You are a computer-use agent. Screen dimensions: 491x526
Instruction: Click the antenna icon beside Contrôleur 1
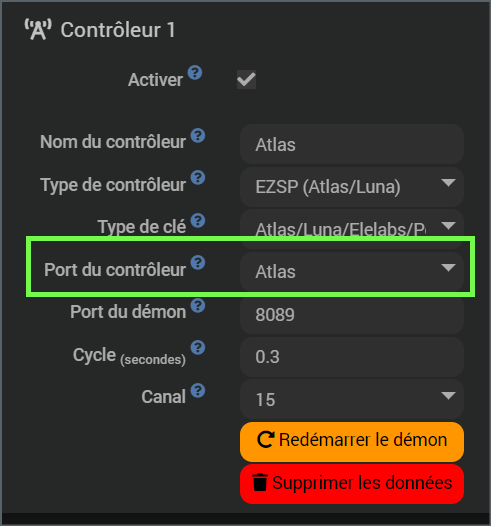38,30
